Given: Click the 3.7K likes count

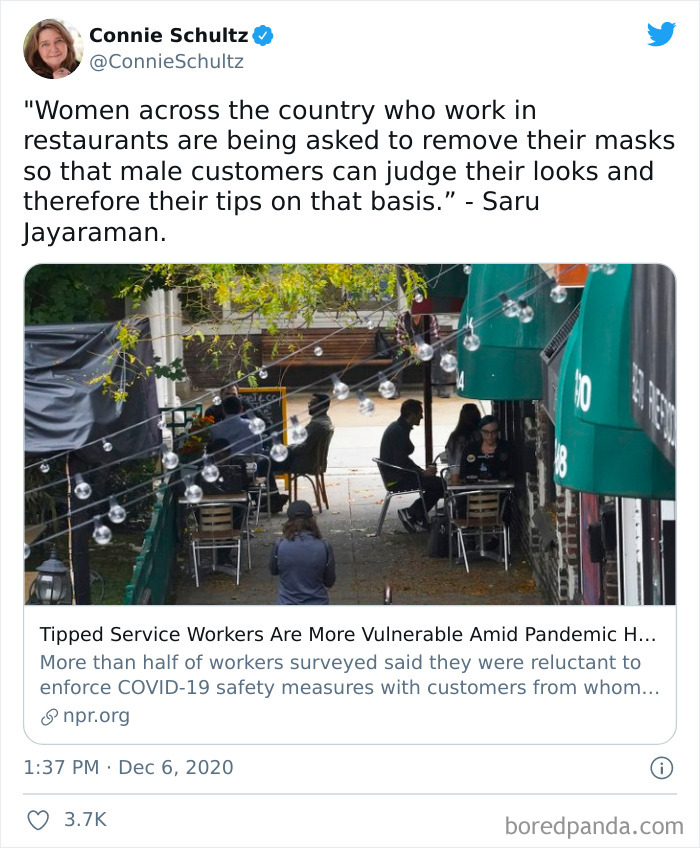Looking at the screenshot, I should point(85,819).
